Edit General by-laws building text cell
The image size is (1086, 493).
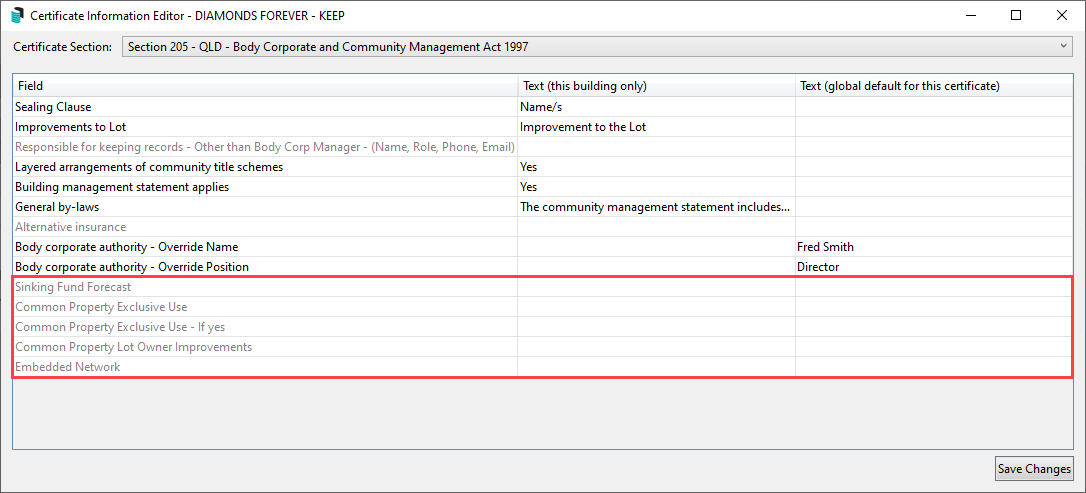[x=656, y=207]
